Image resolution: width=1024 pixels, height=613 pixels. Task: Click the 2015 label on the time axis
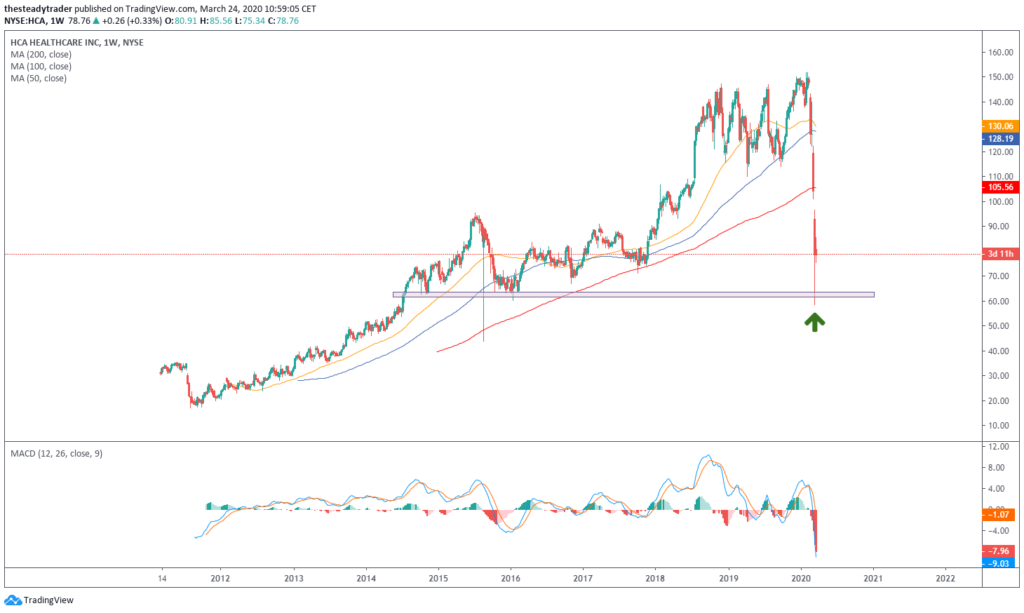438,578
